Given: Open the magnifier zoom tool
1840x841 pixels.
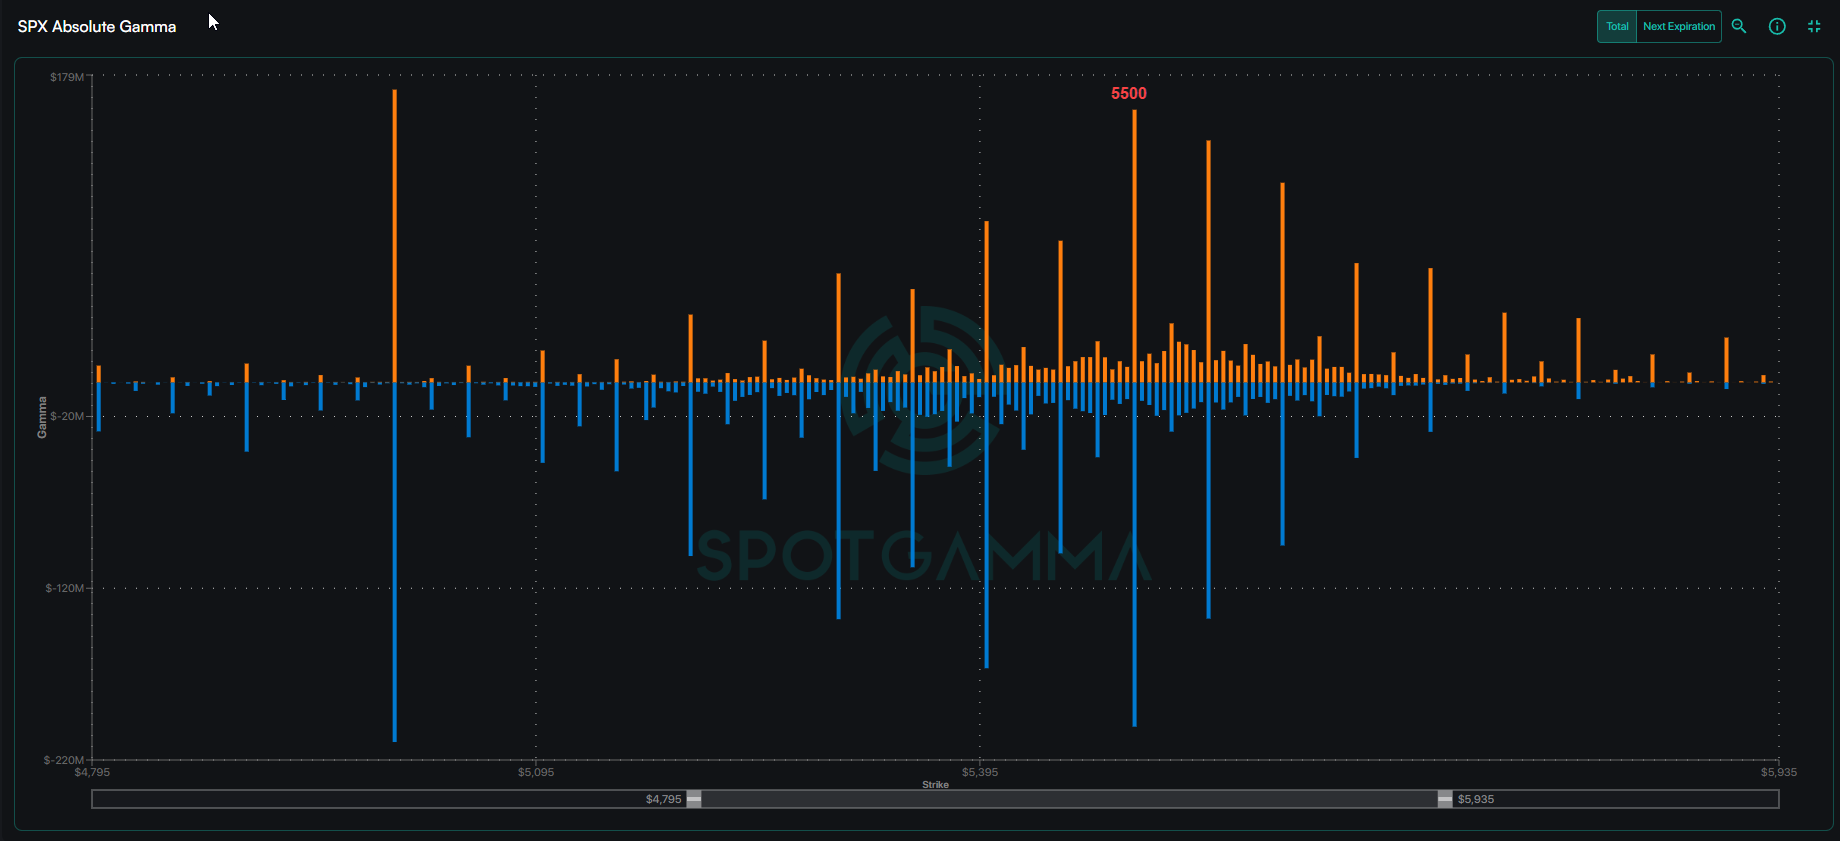Looking at the screenshot, I should point(1739,27).
